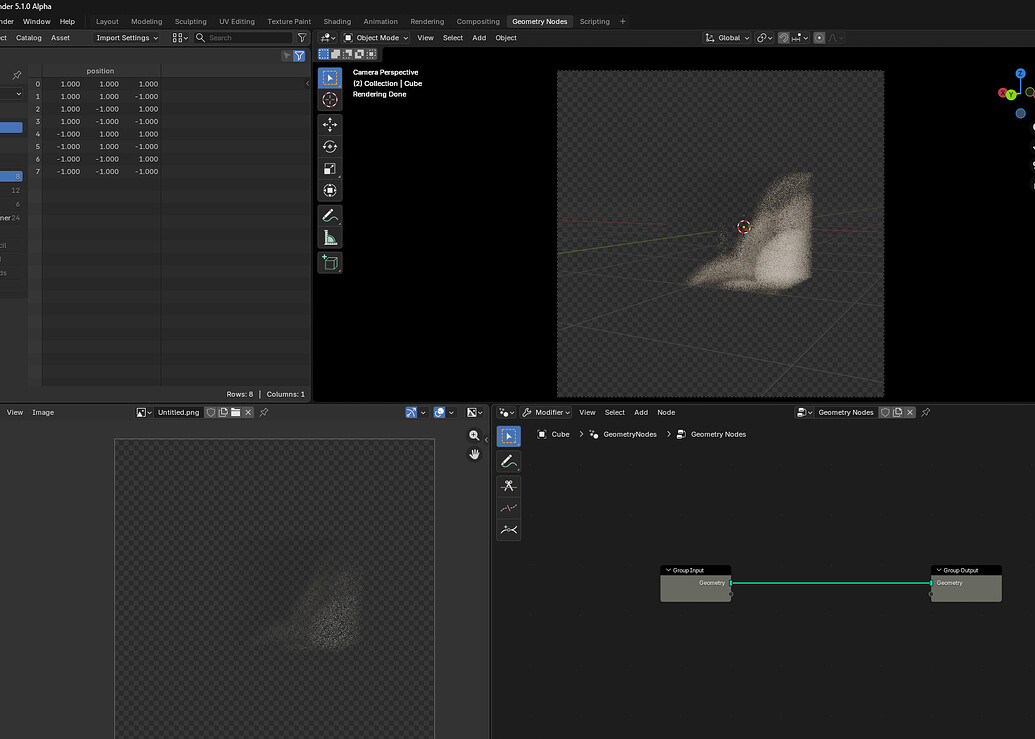Image resolution: width=1035 pixels, height=739 pixels.
Task: Pin the spreadsheet data source
Action: (17, 75)
